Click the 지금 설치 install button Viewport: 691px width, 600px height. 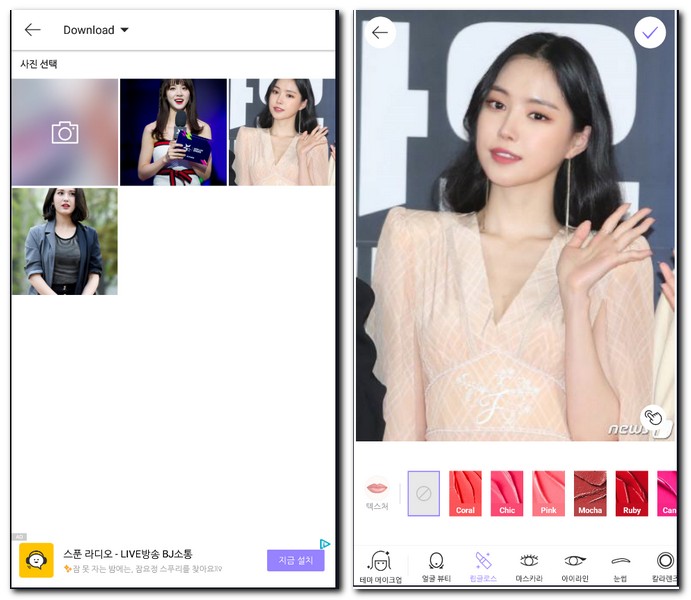pyautogui.click(x=295, y=560)
